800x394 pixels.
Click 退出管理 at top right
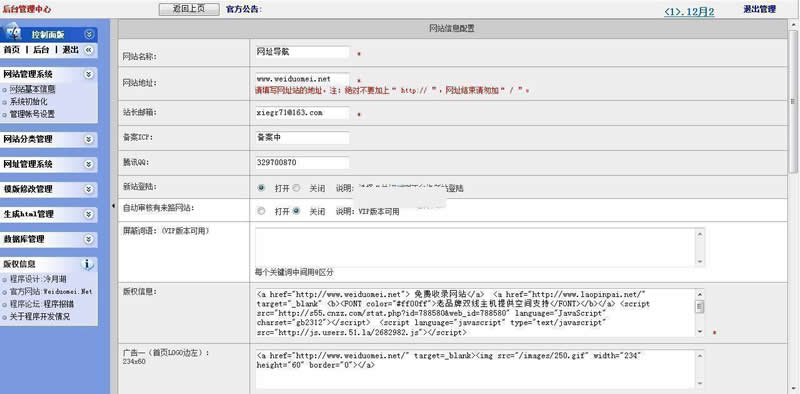(x=759, y=9)
